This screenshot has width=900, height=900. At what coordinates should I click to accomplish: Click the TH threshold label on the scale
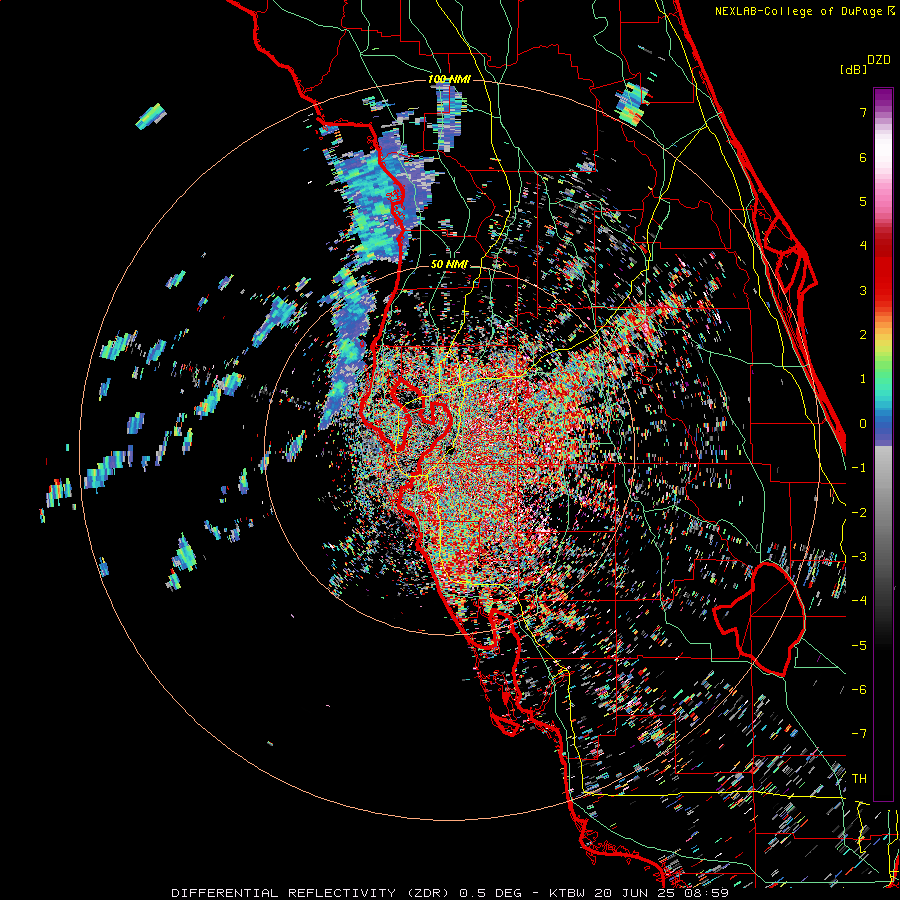click(x=859, y=779)
